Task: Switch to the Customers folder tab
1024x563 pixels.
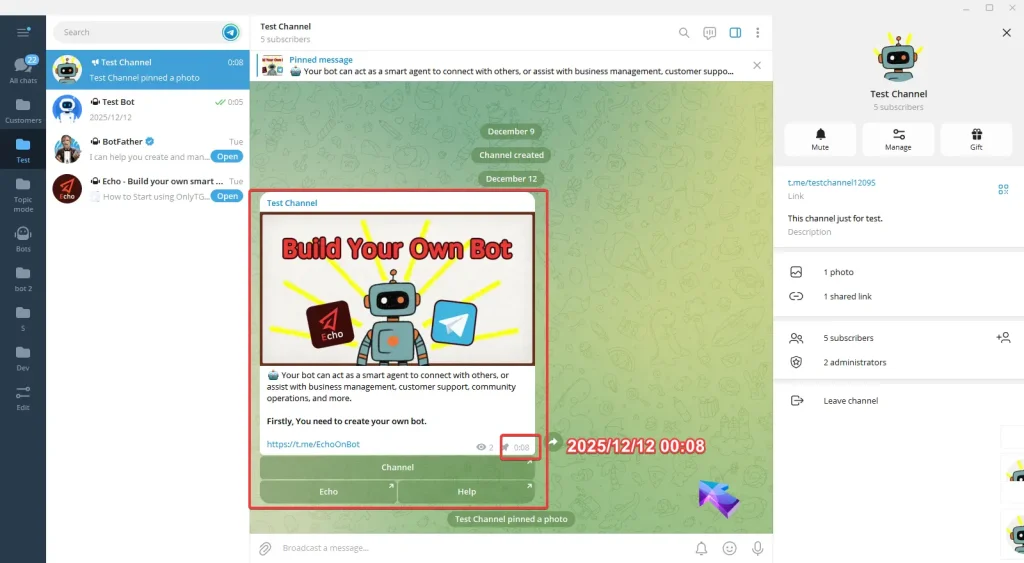Action: [x=23, y=110]
